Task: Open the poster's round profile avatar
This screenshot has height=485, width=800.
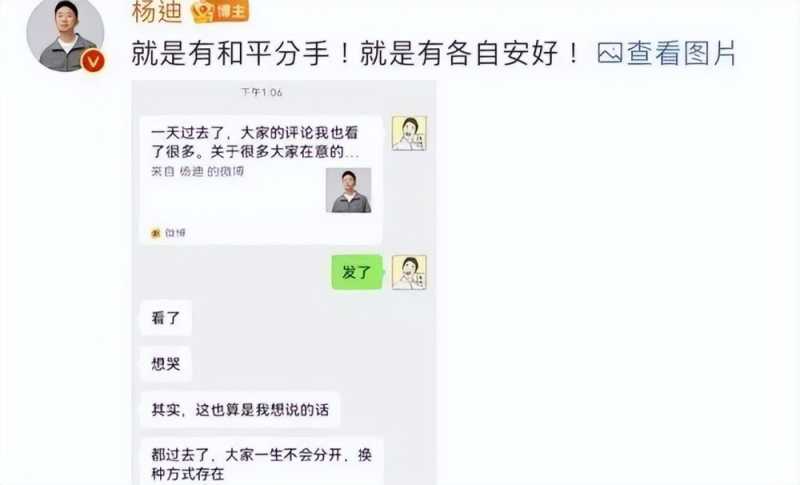Action: (65, 35)
